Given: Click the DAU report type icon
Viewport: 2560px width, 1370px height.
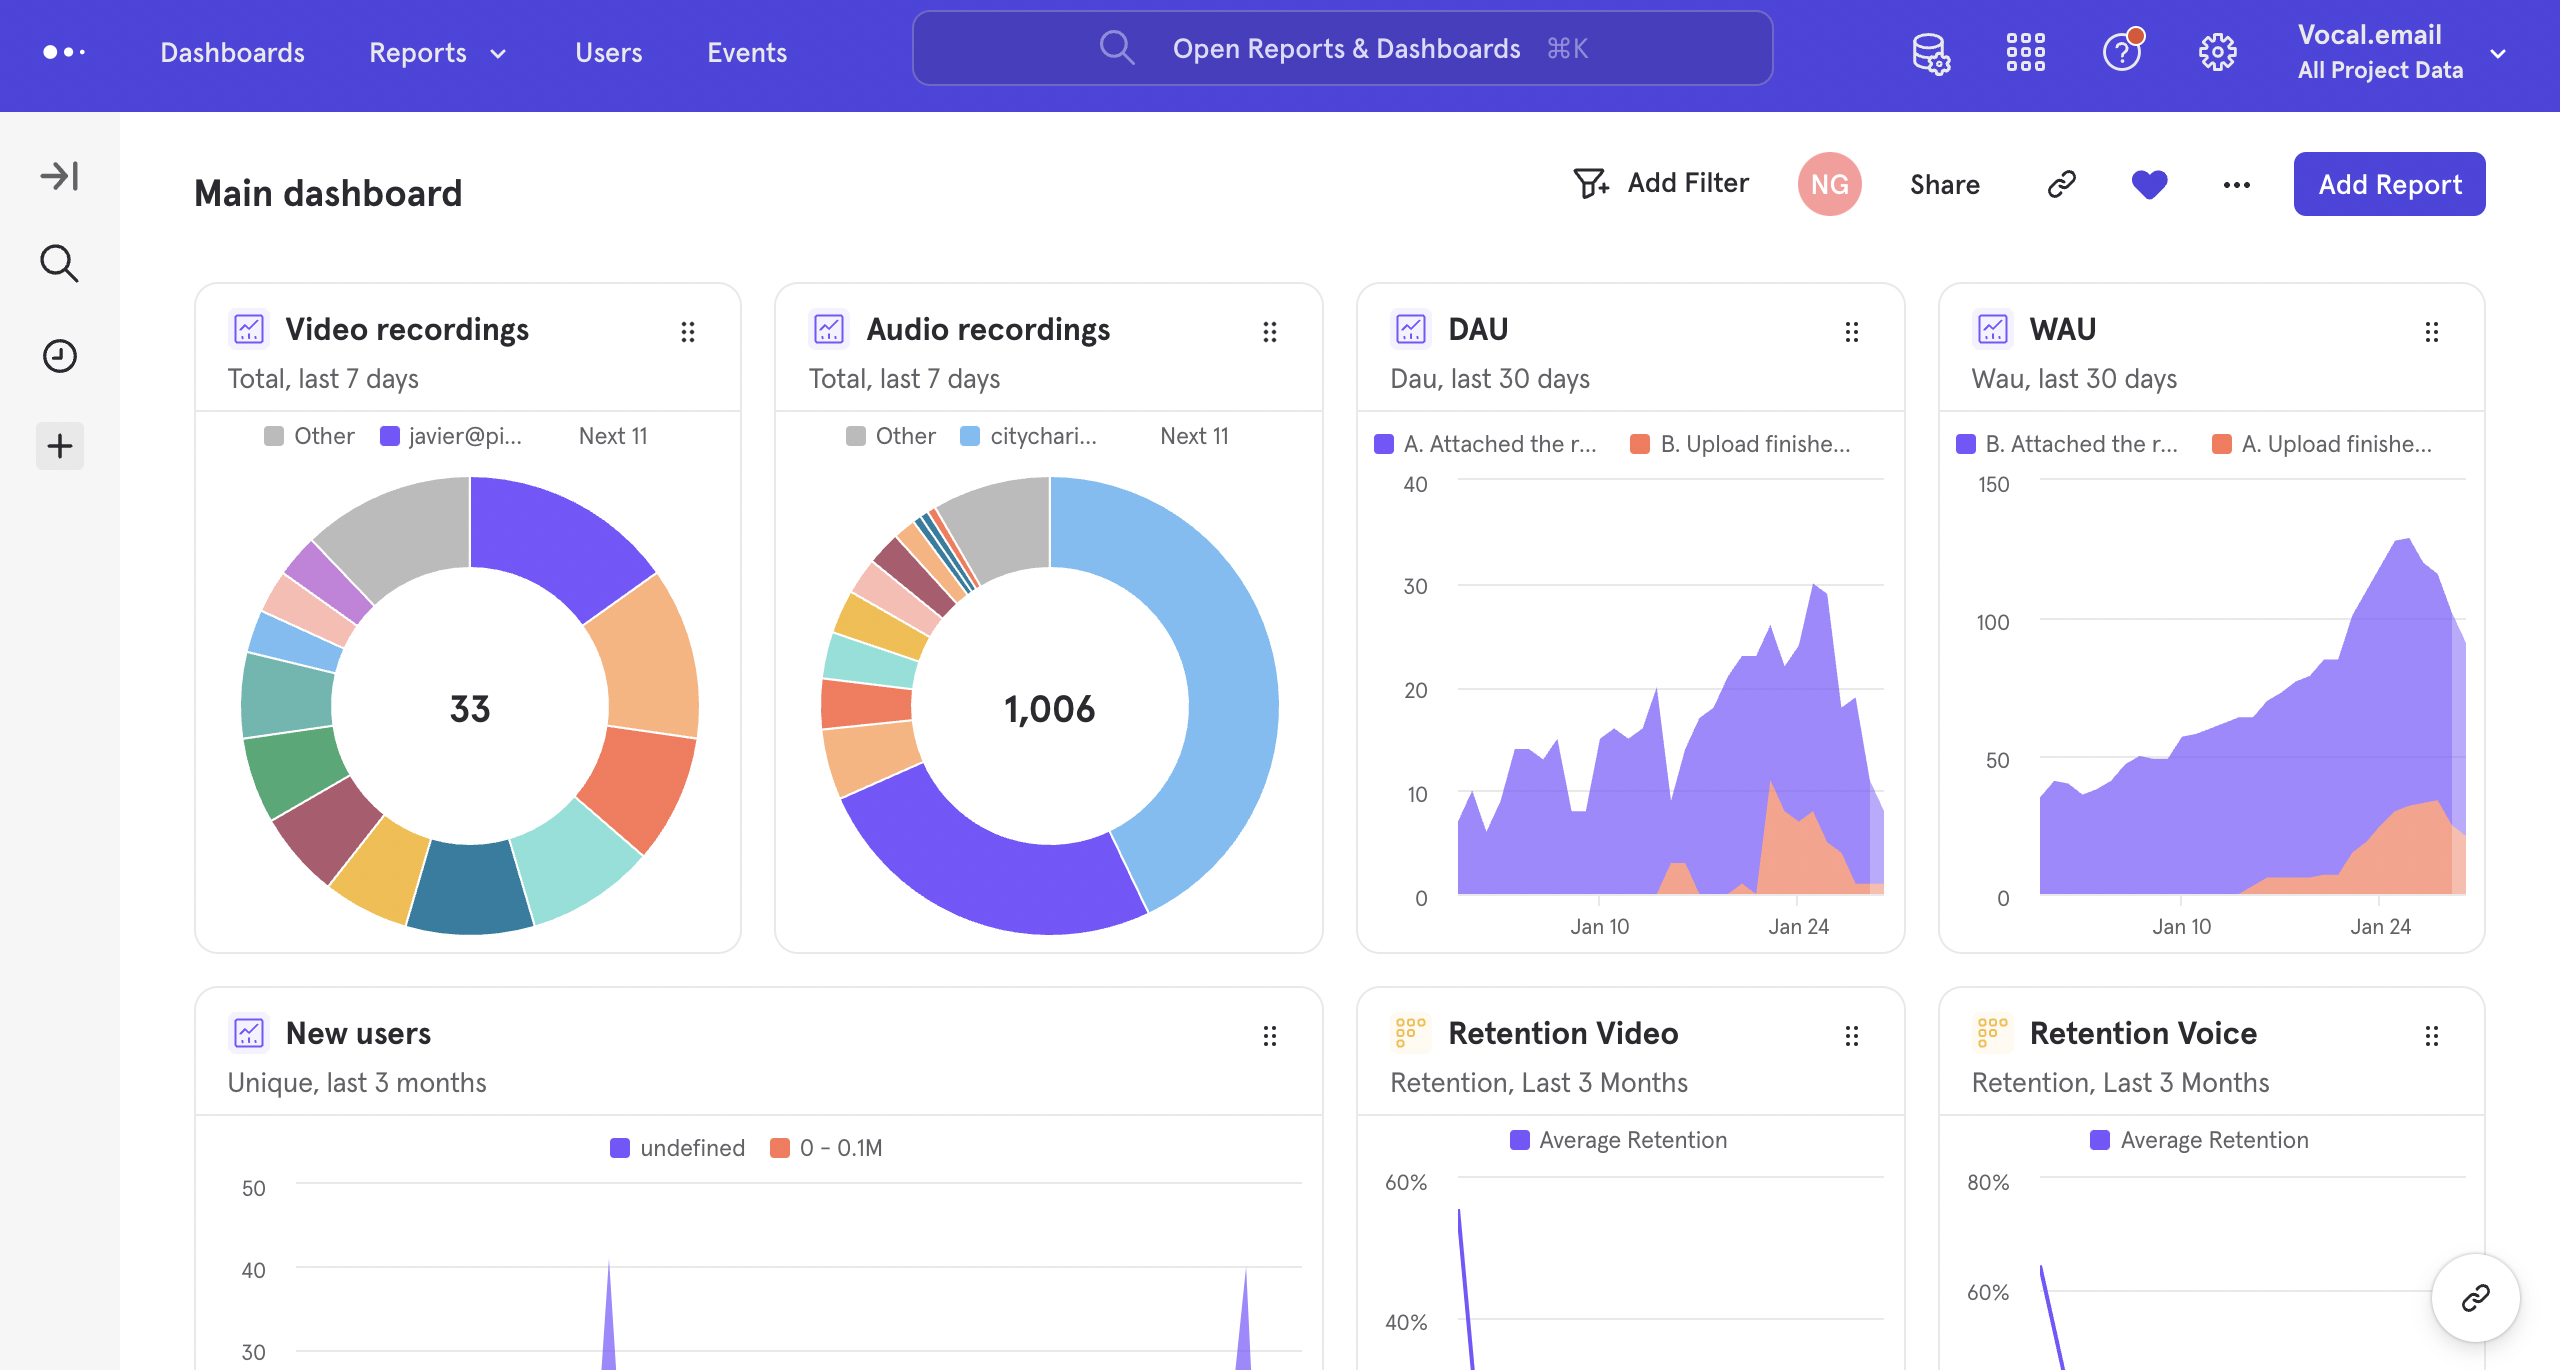Looking at the screenshot, I should click(x=1411, y=329).
